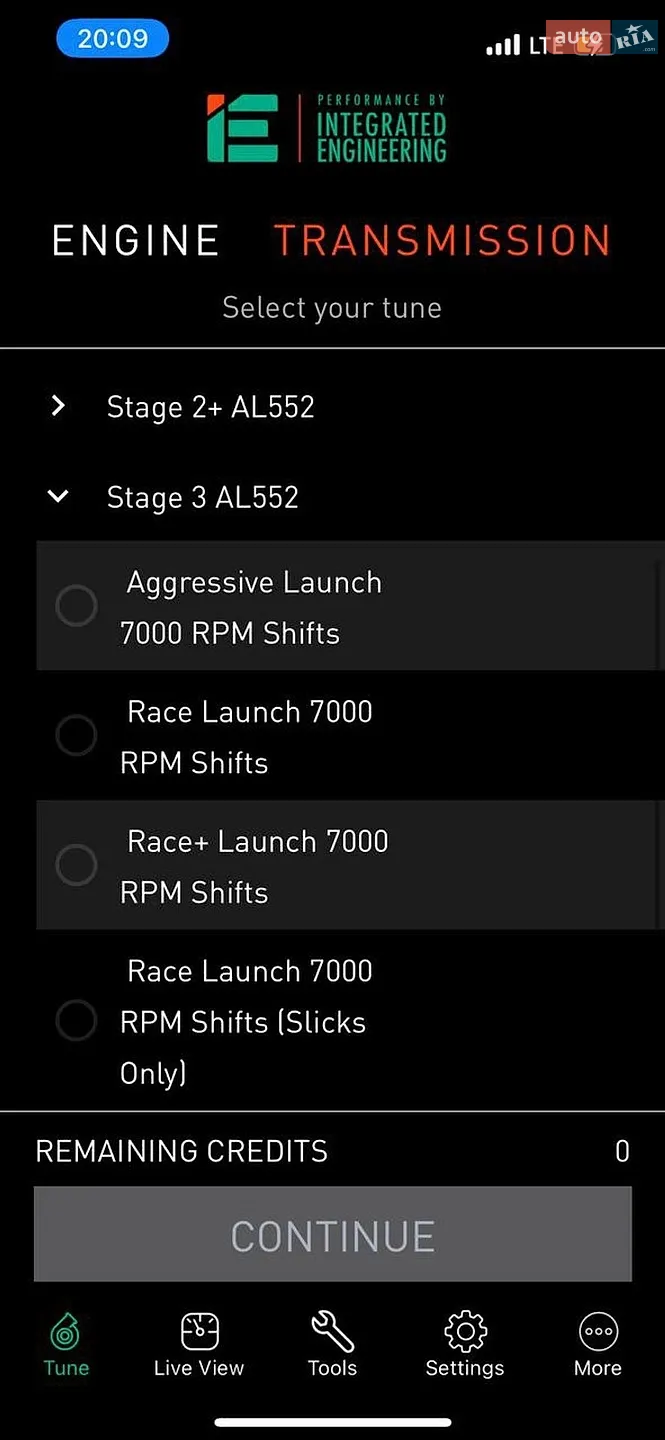665x1440 pixels.
Task: Tap the REMAINING CREDITS row
Action: 333,1151
